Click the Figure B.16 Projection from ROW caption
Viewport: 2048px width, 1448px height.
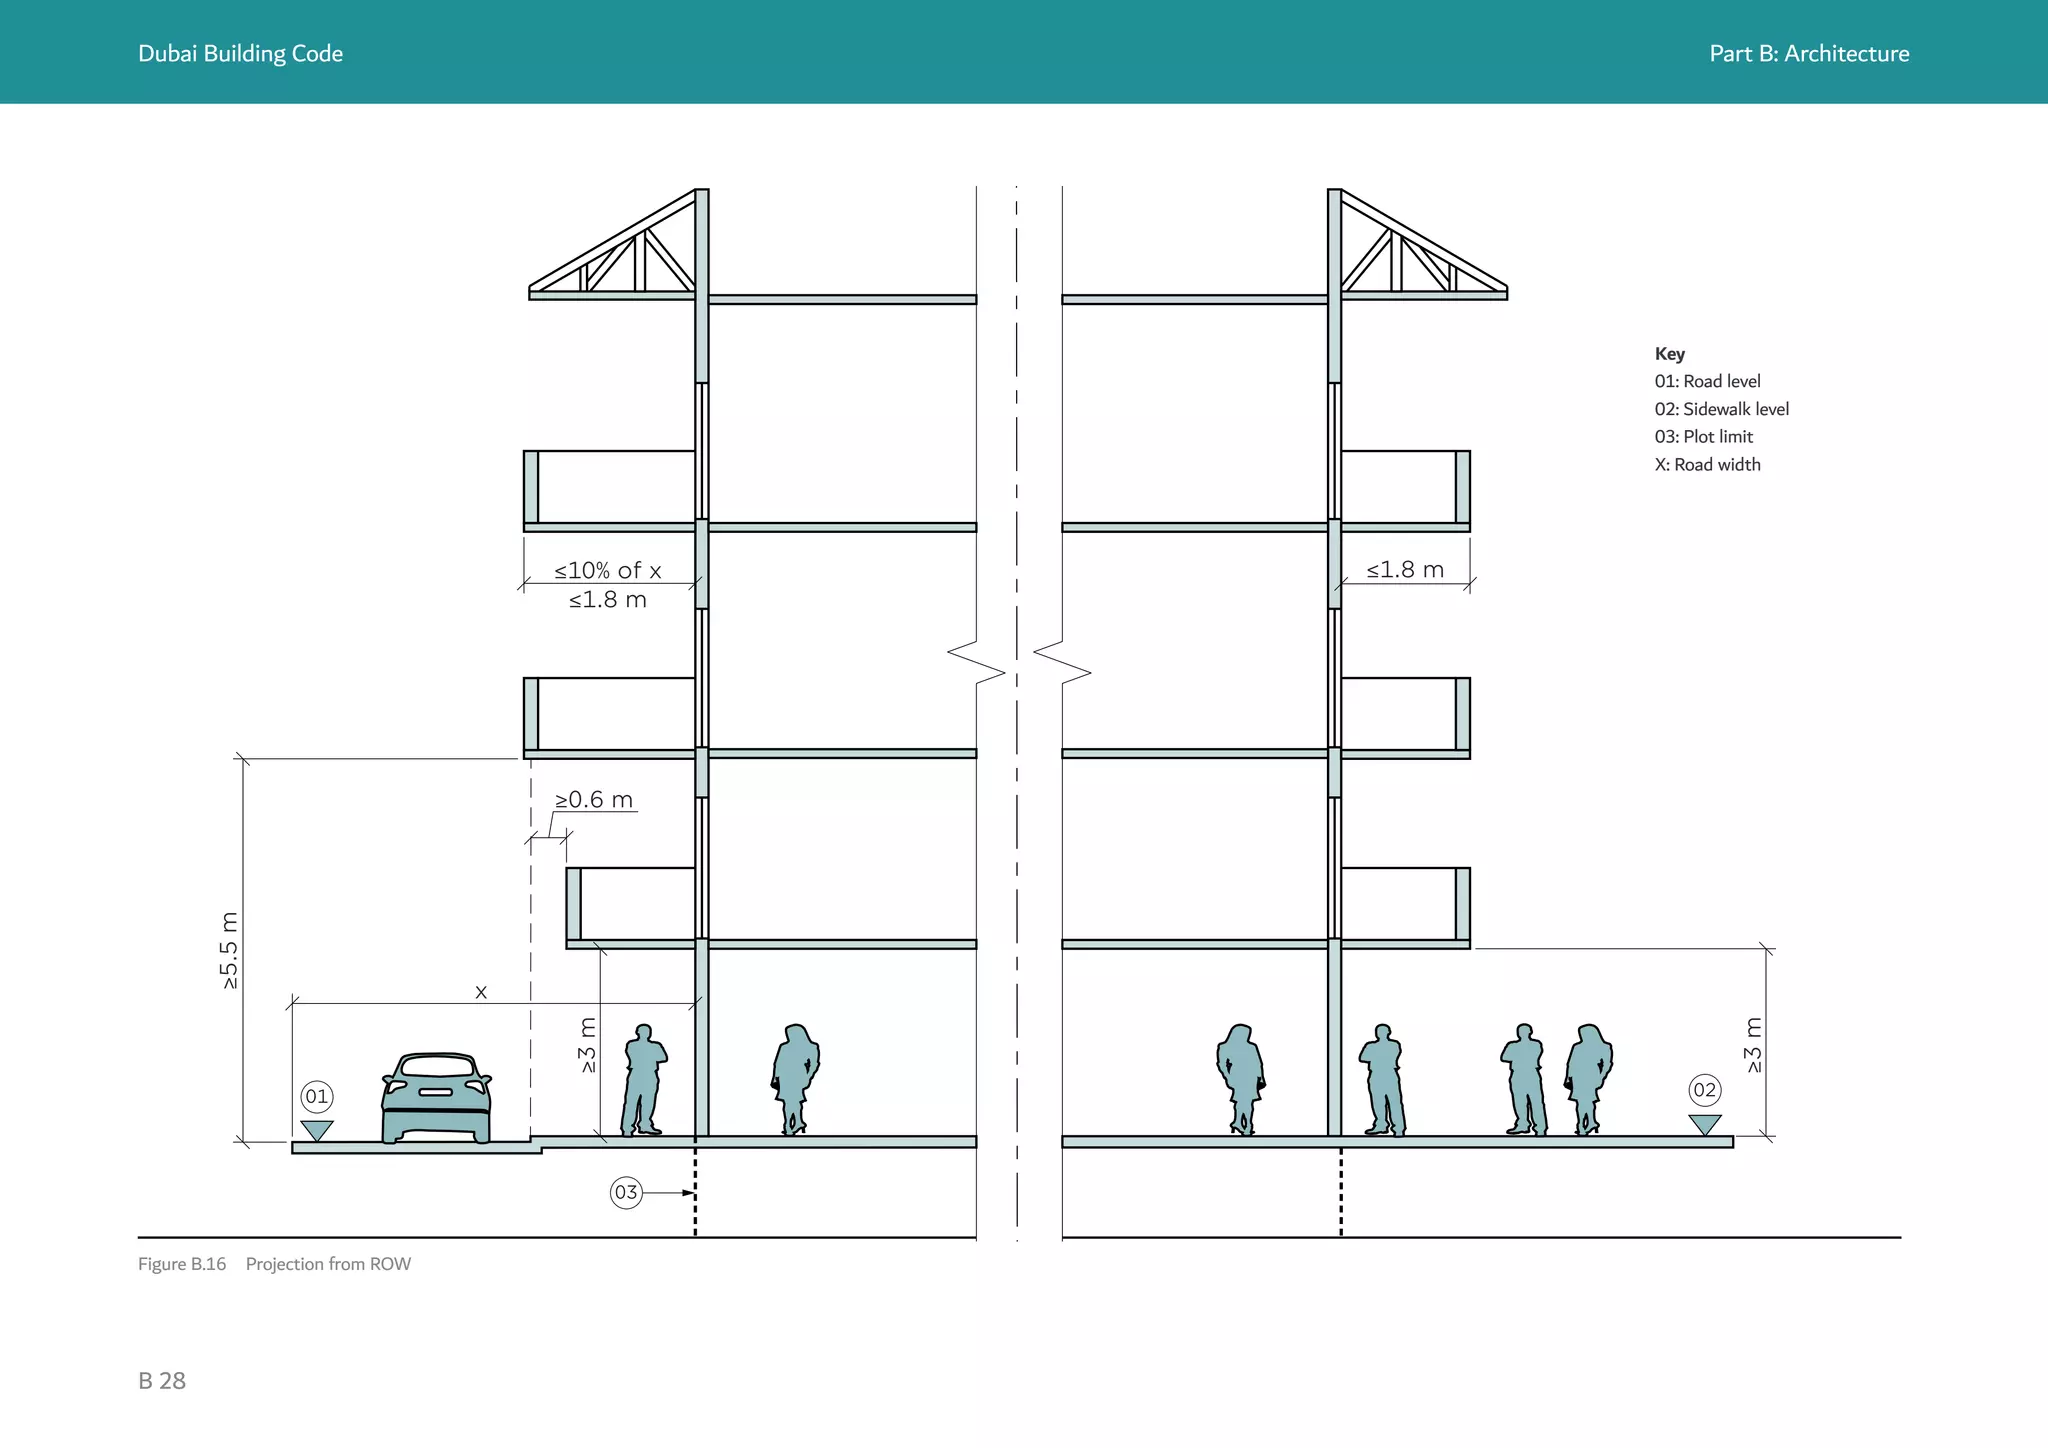coord(275,1264)
